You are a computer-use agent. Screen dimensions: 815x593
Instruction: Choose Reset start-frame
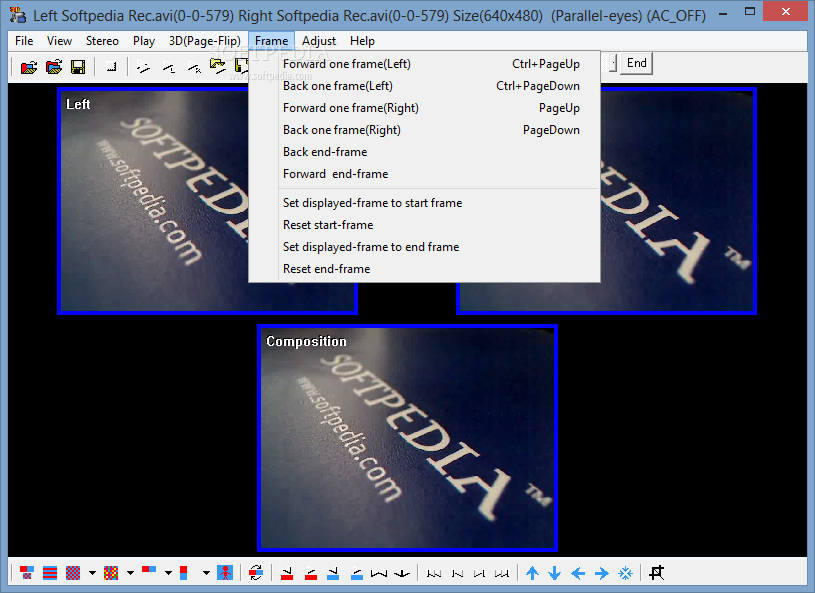click(425, 225)
